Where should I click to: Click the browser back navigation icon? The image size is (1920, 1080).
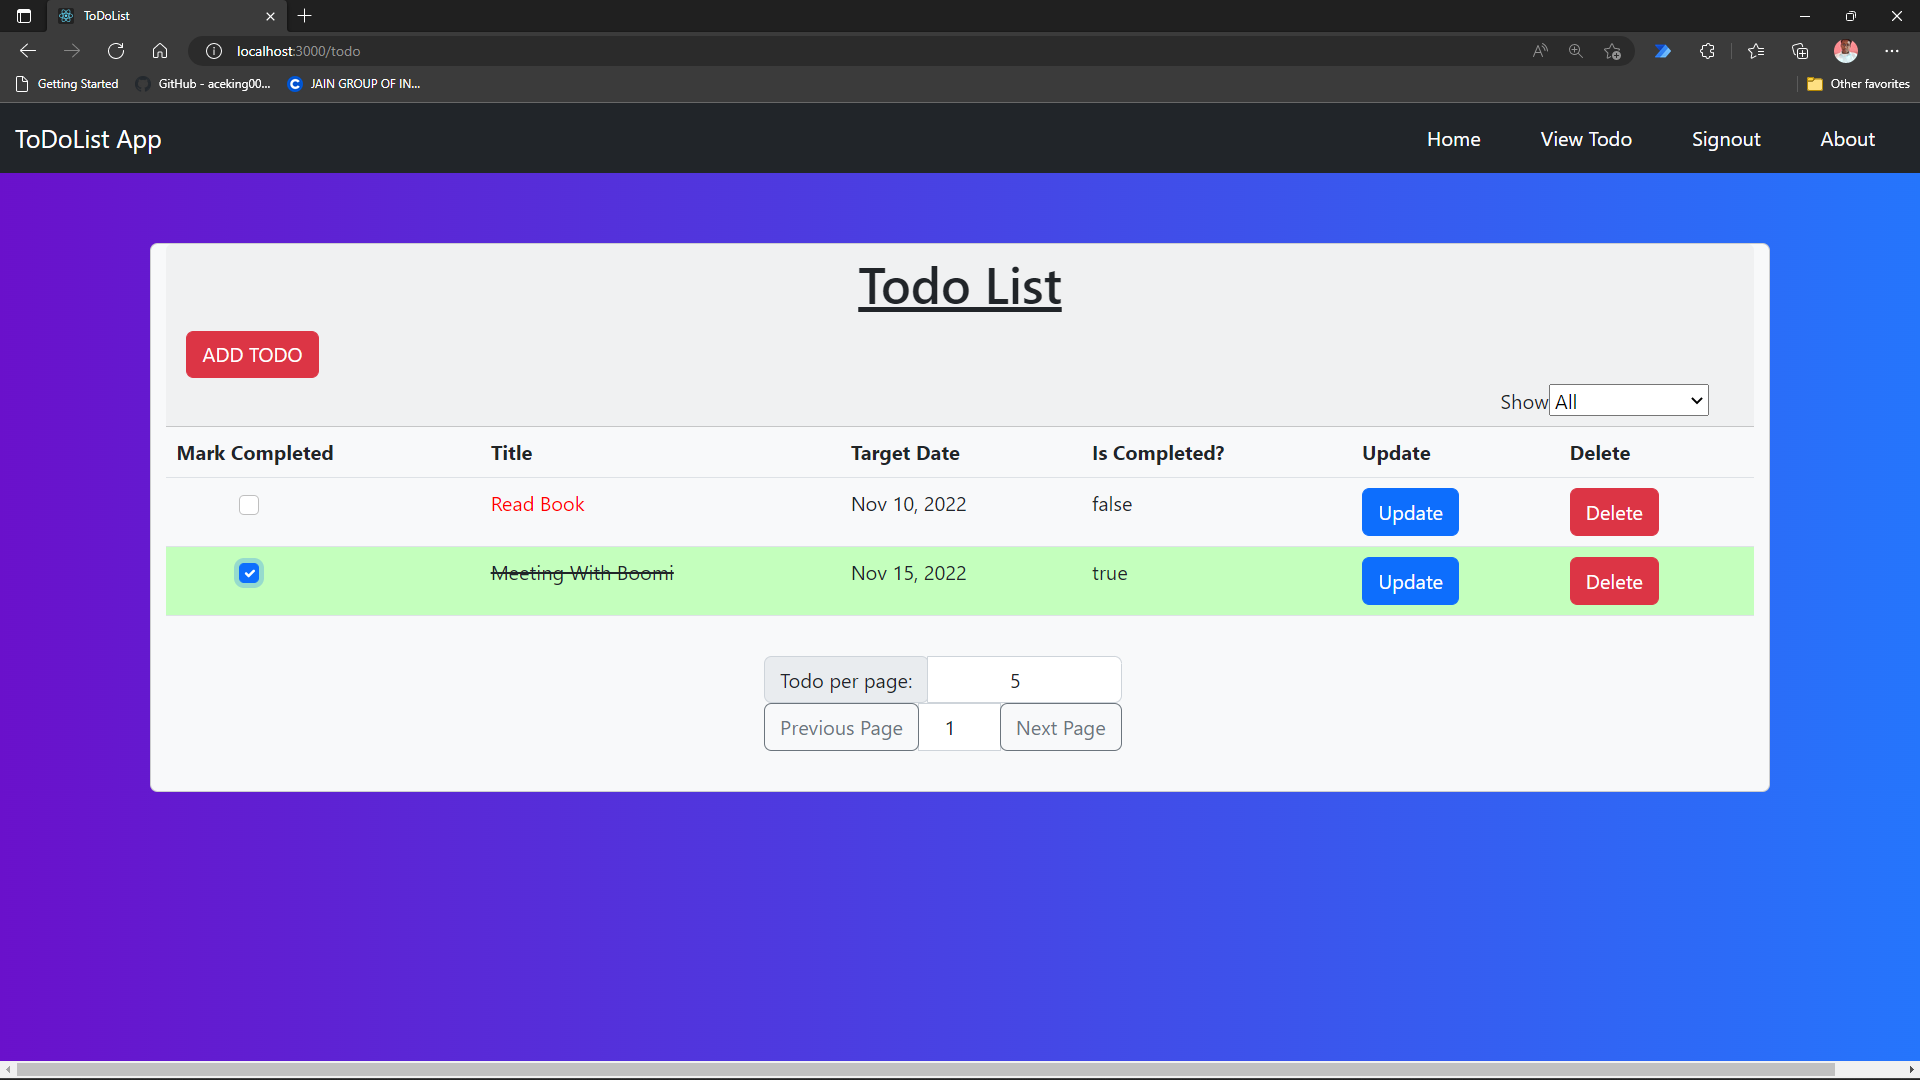pos(27,51)
